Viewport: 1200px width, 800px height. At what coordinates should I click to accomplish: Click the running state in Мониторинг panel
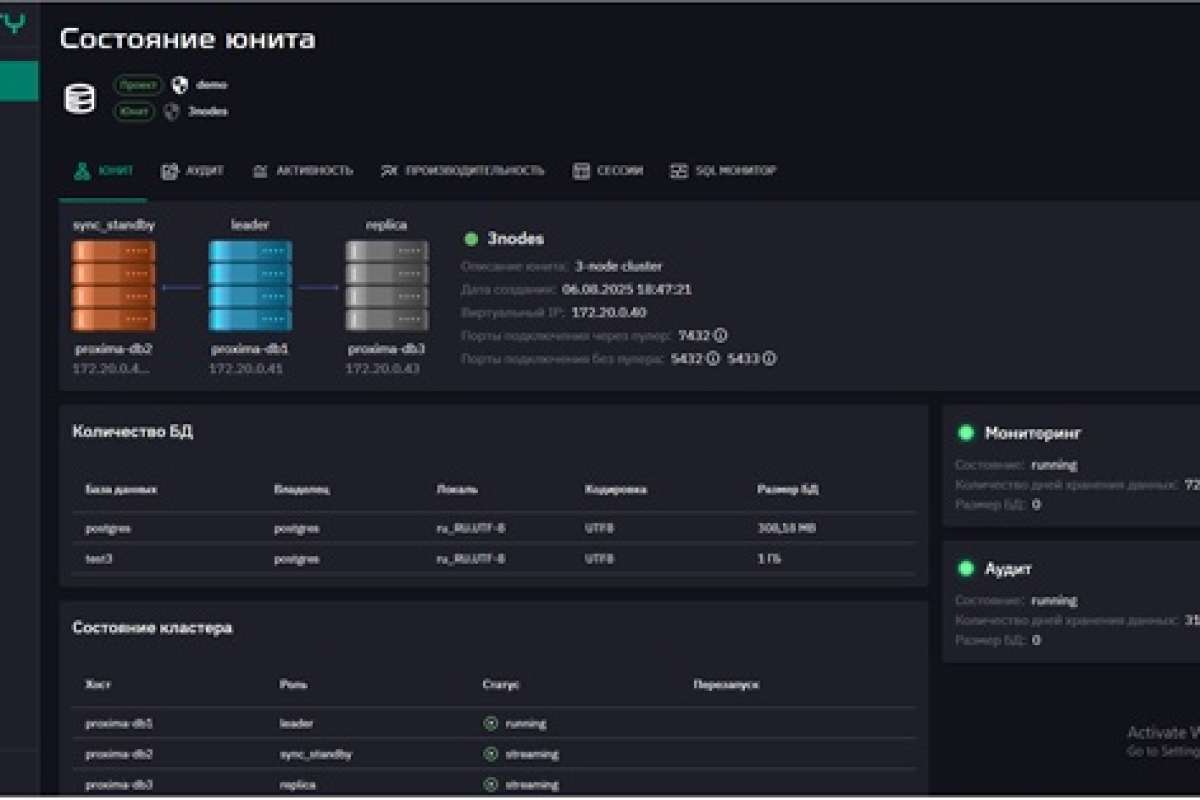1055,465
